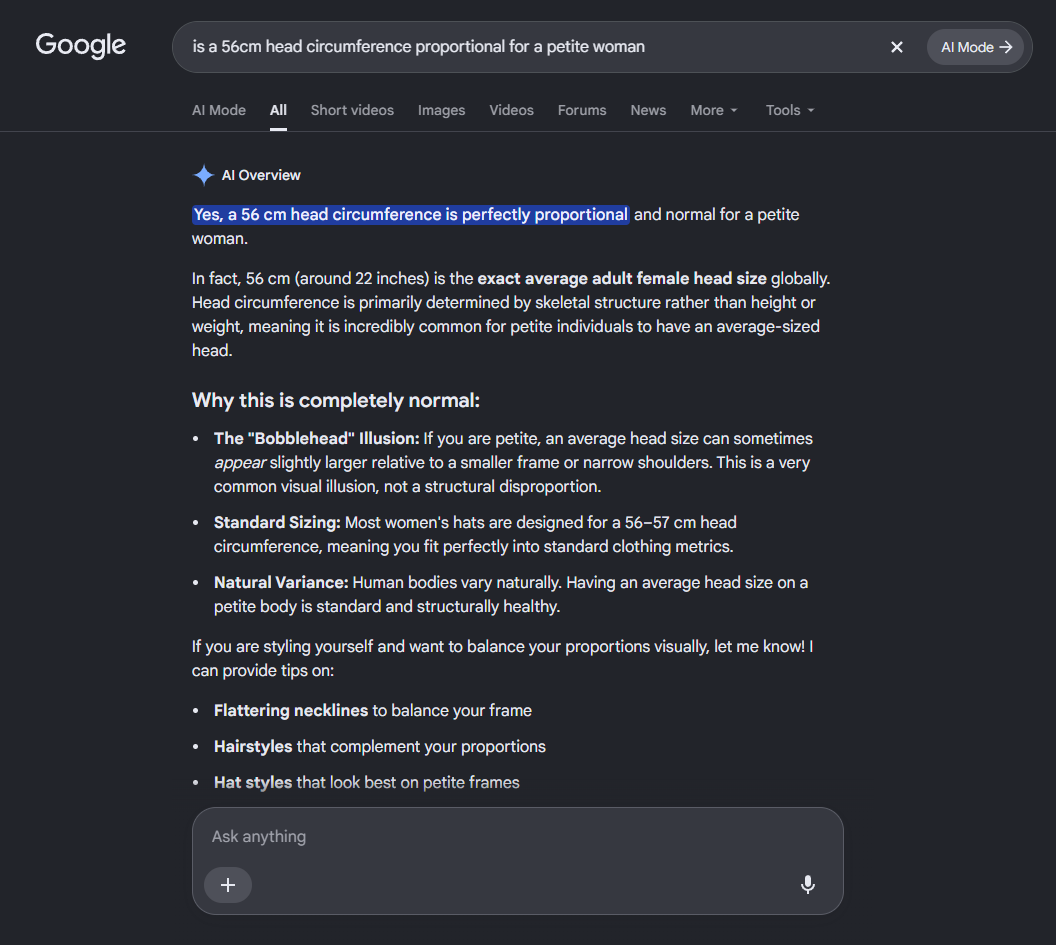Go to the Forums tab

tap(582, 110)
